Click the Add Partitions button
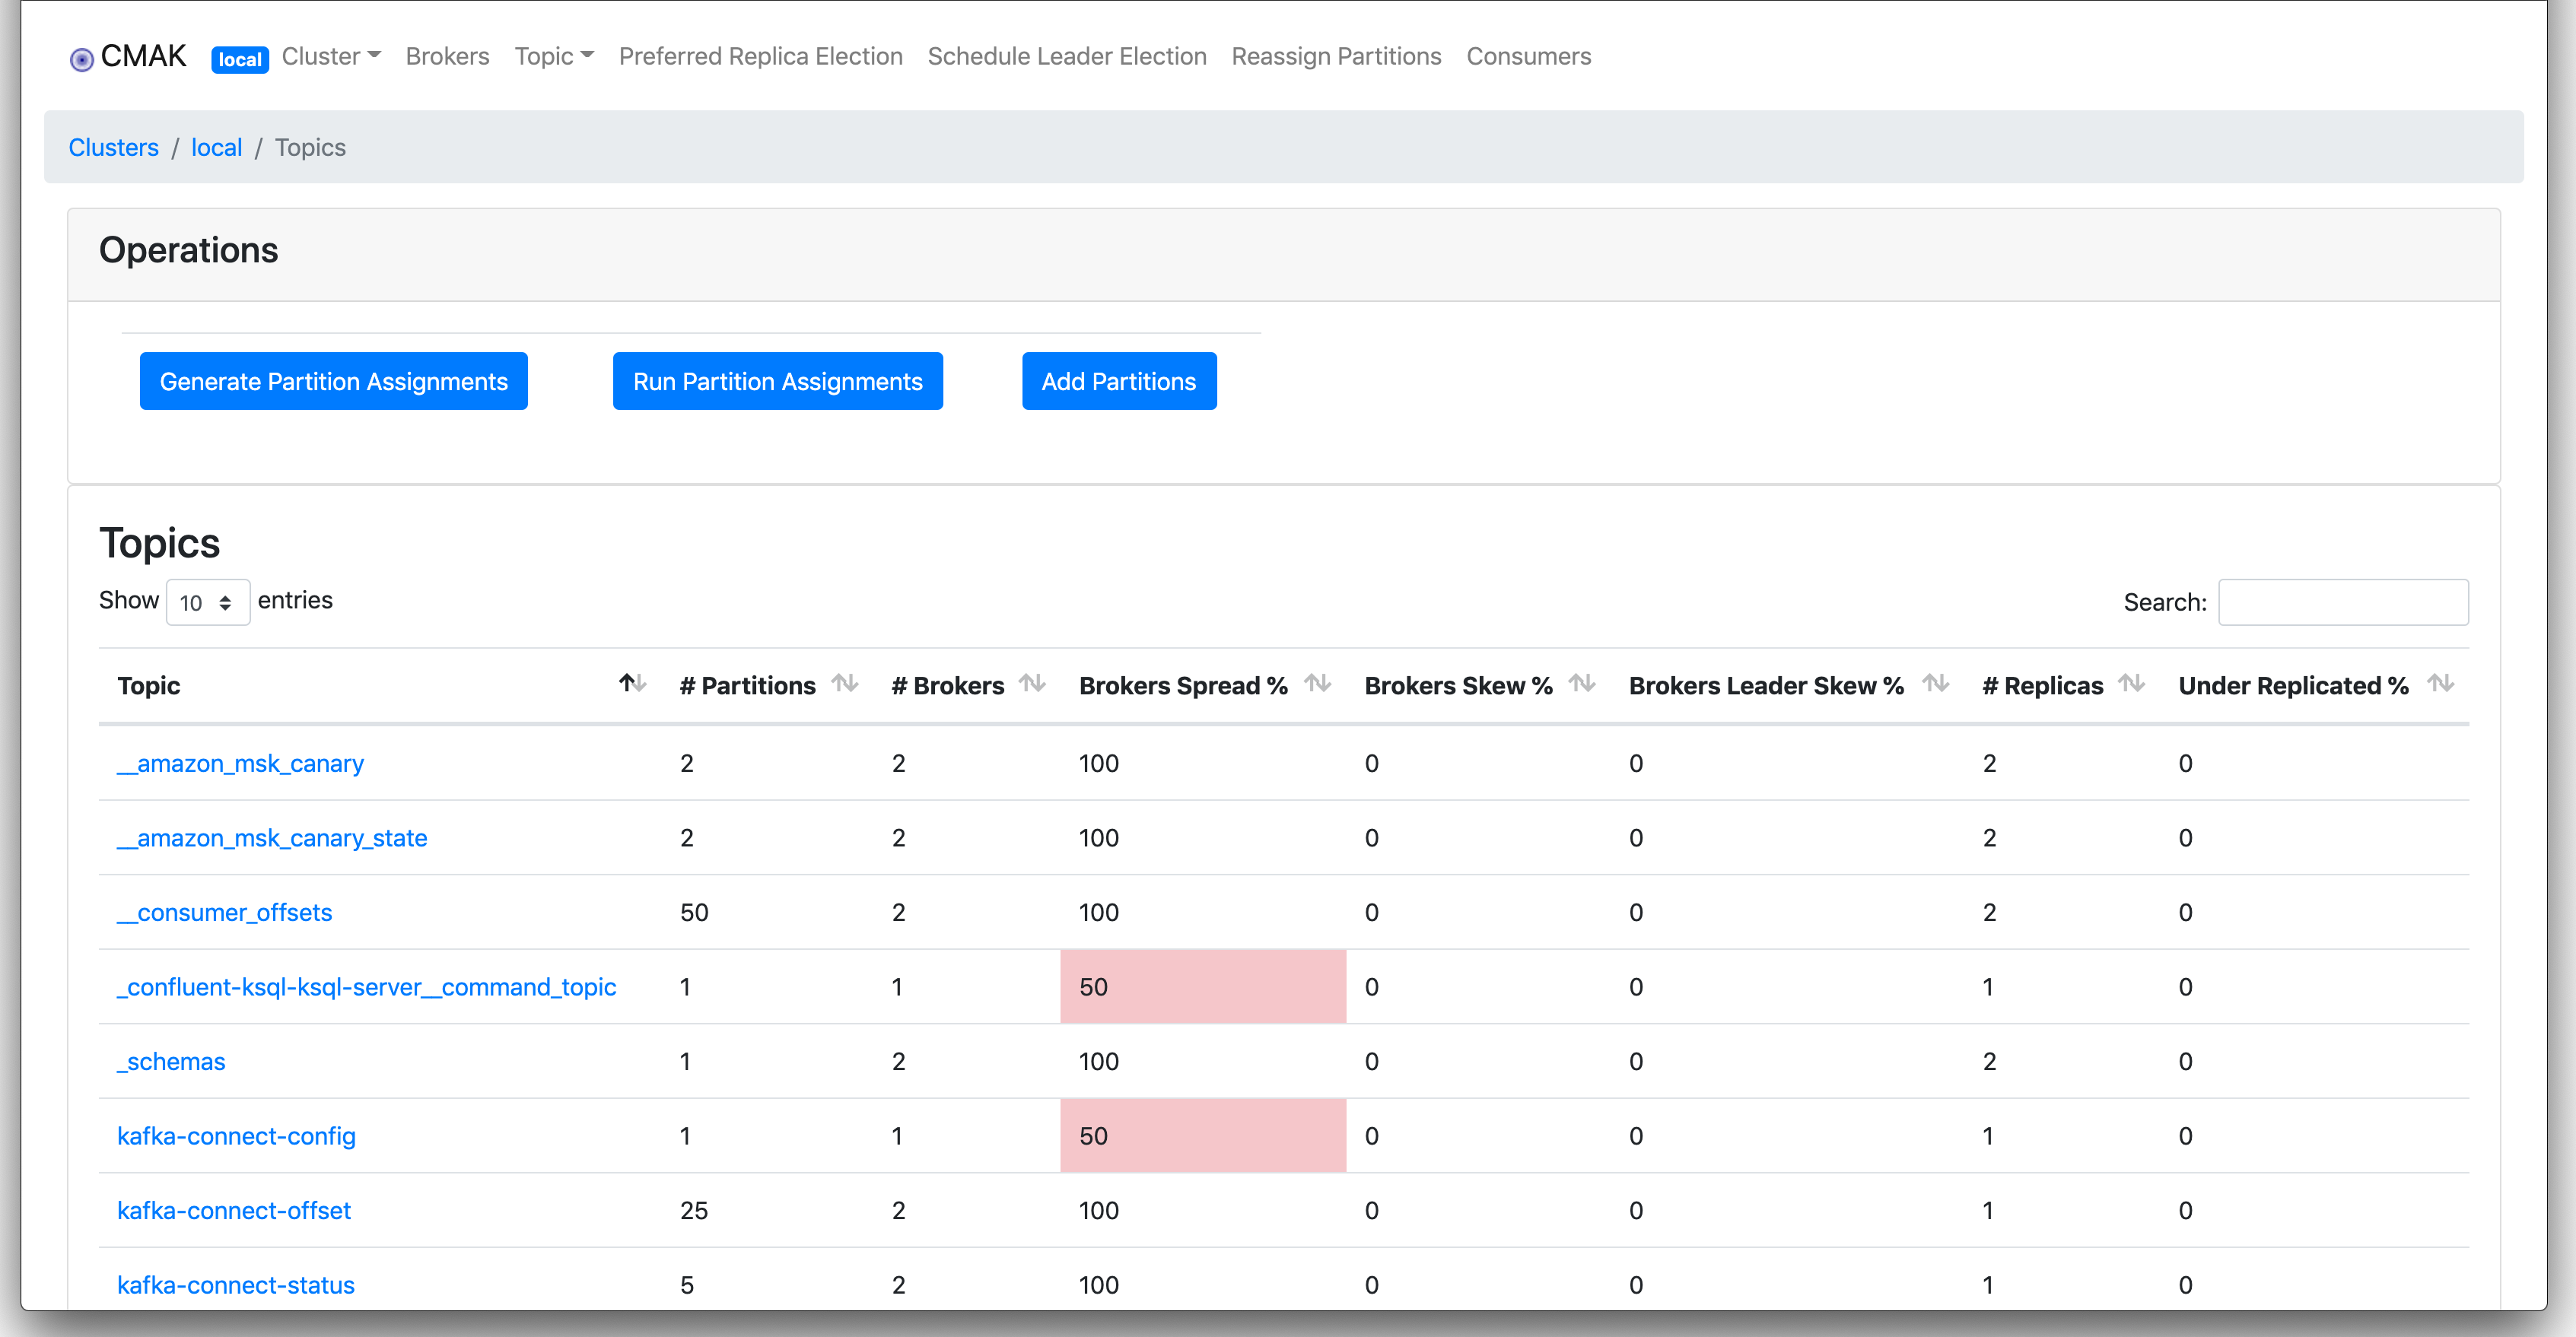Viewport: 2576px width, 1337px height. tap(1118, 381)
